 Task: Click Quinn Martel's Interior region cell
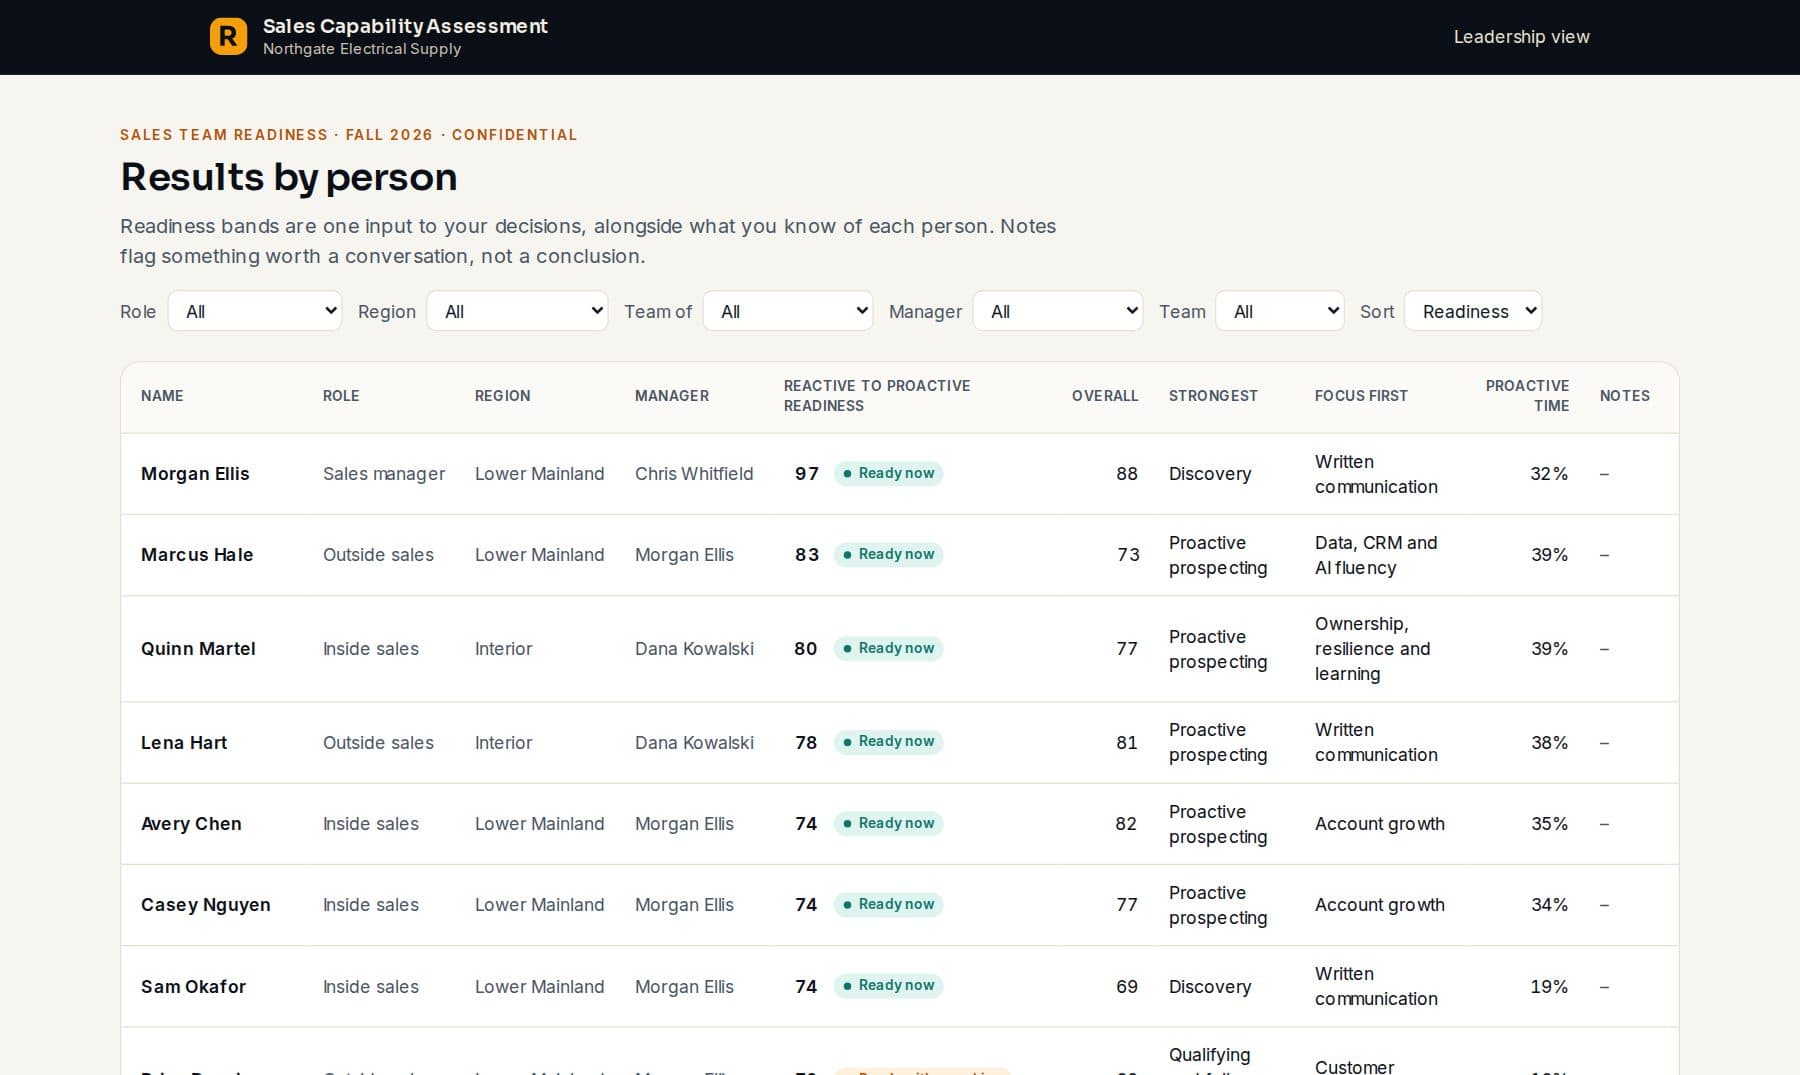click(x=503, y=649)
